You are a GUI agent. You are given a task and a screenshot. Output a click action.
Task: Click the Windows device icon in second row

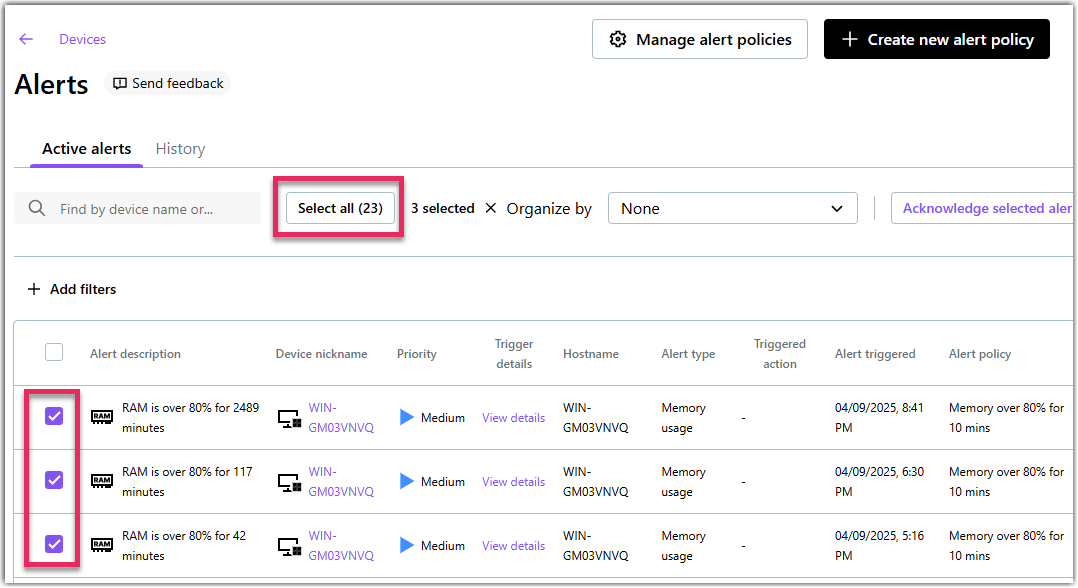tap(290, 482)
